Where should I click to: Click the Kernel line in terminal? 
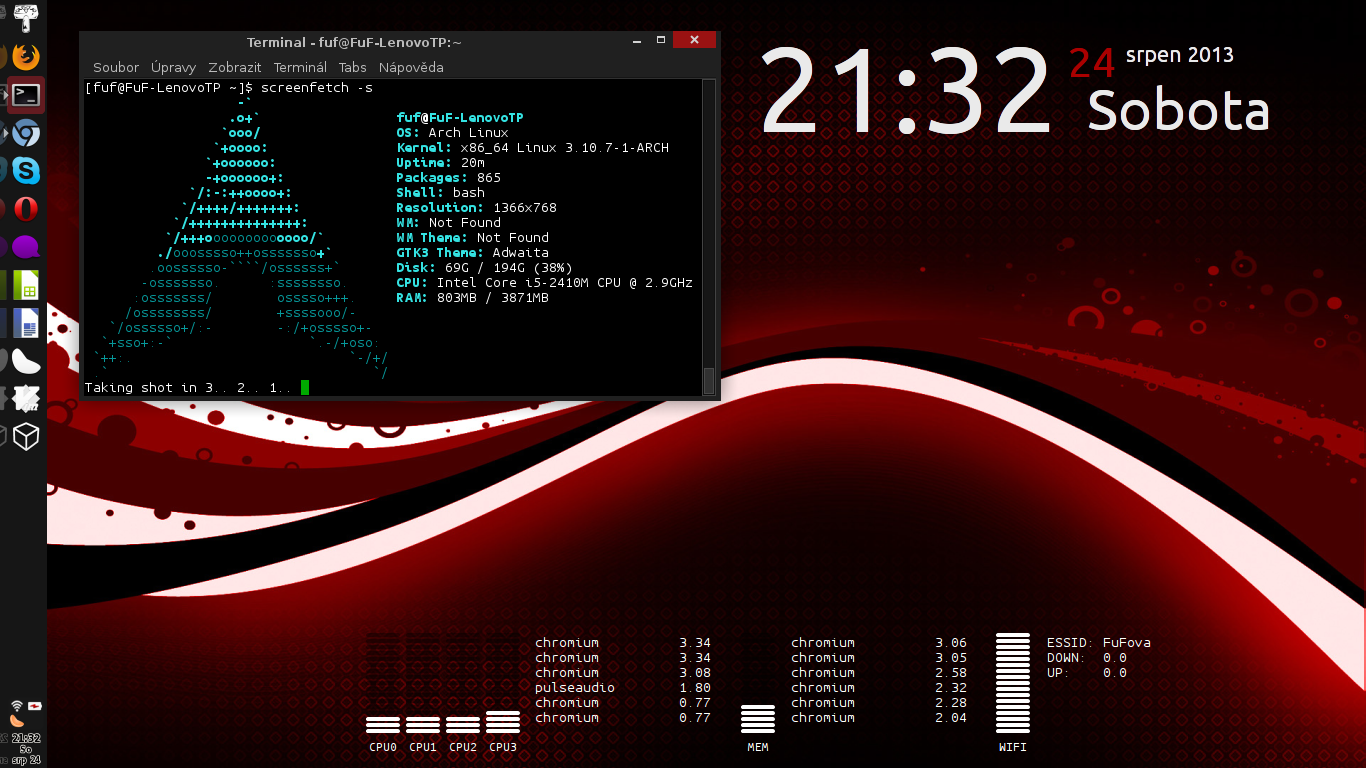(x=533, y=148)
